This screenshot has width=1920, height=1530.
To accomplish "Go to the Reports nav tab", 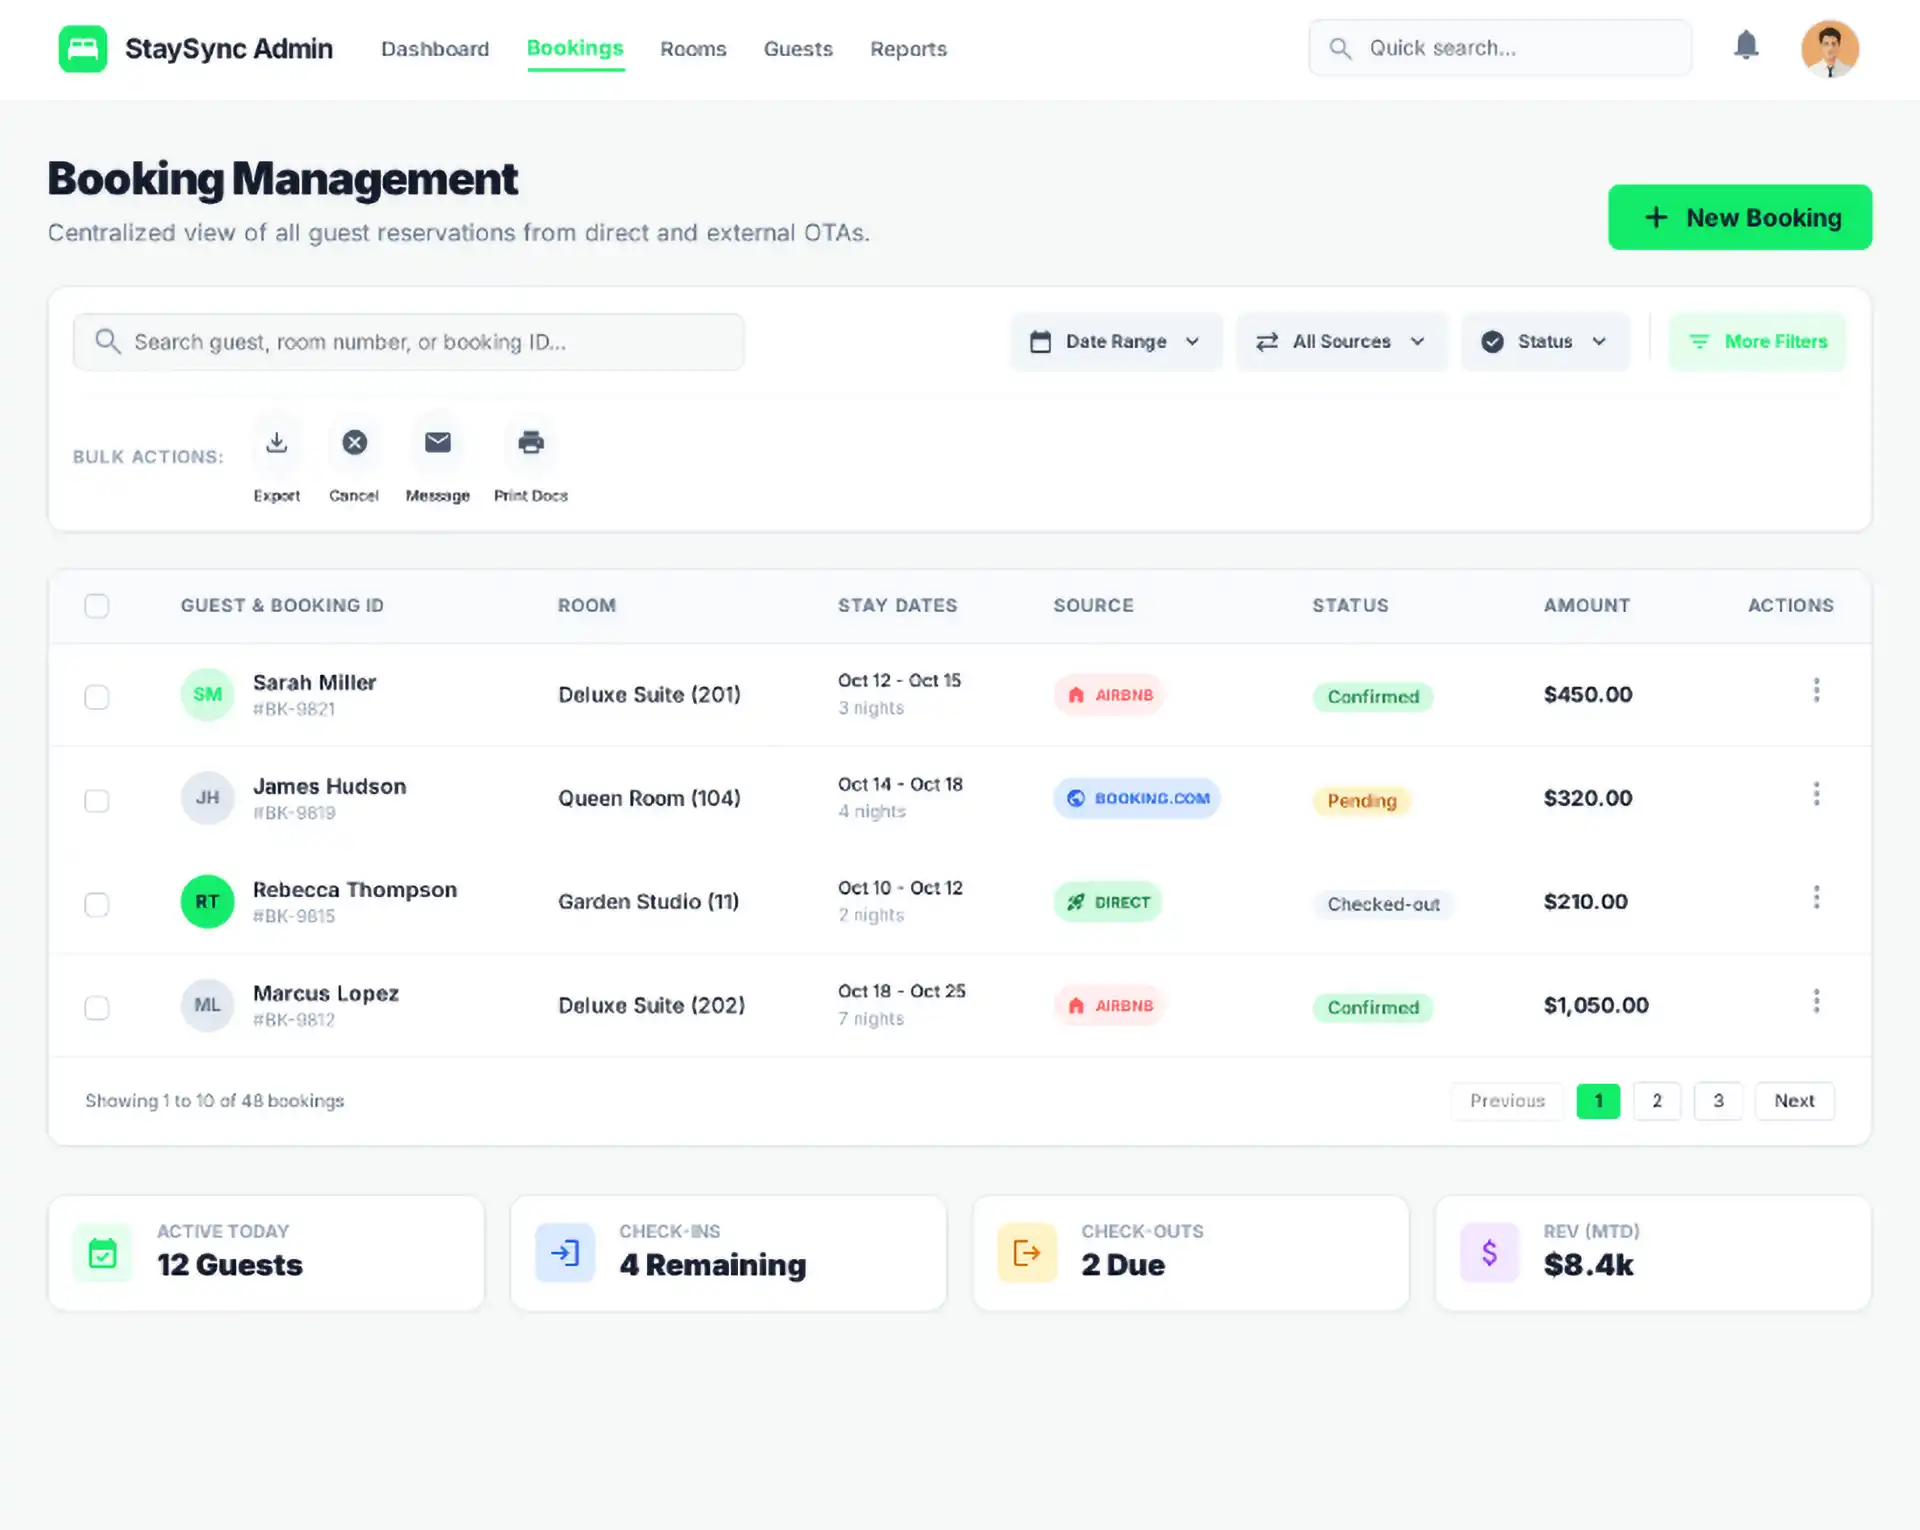I will (x=908, y=49).
